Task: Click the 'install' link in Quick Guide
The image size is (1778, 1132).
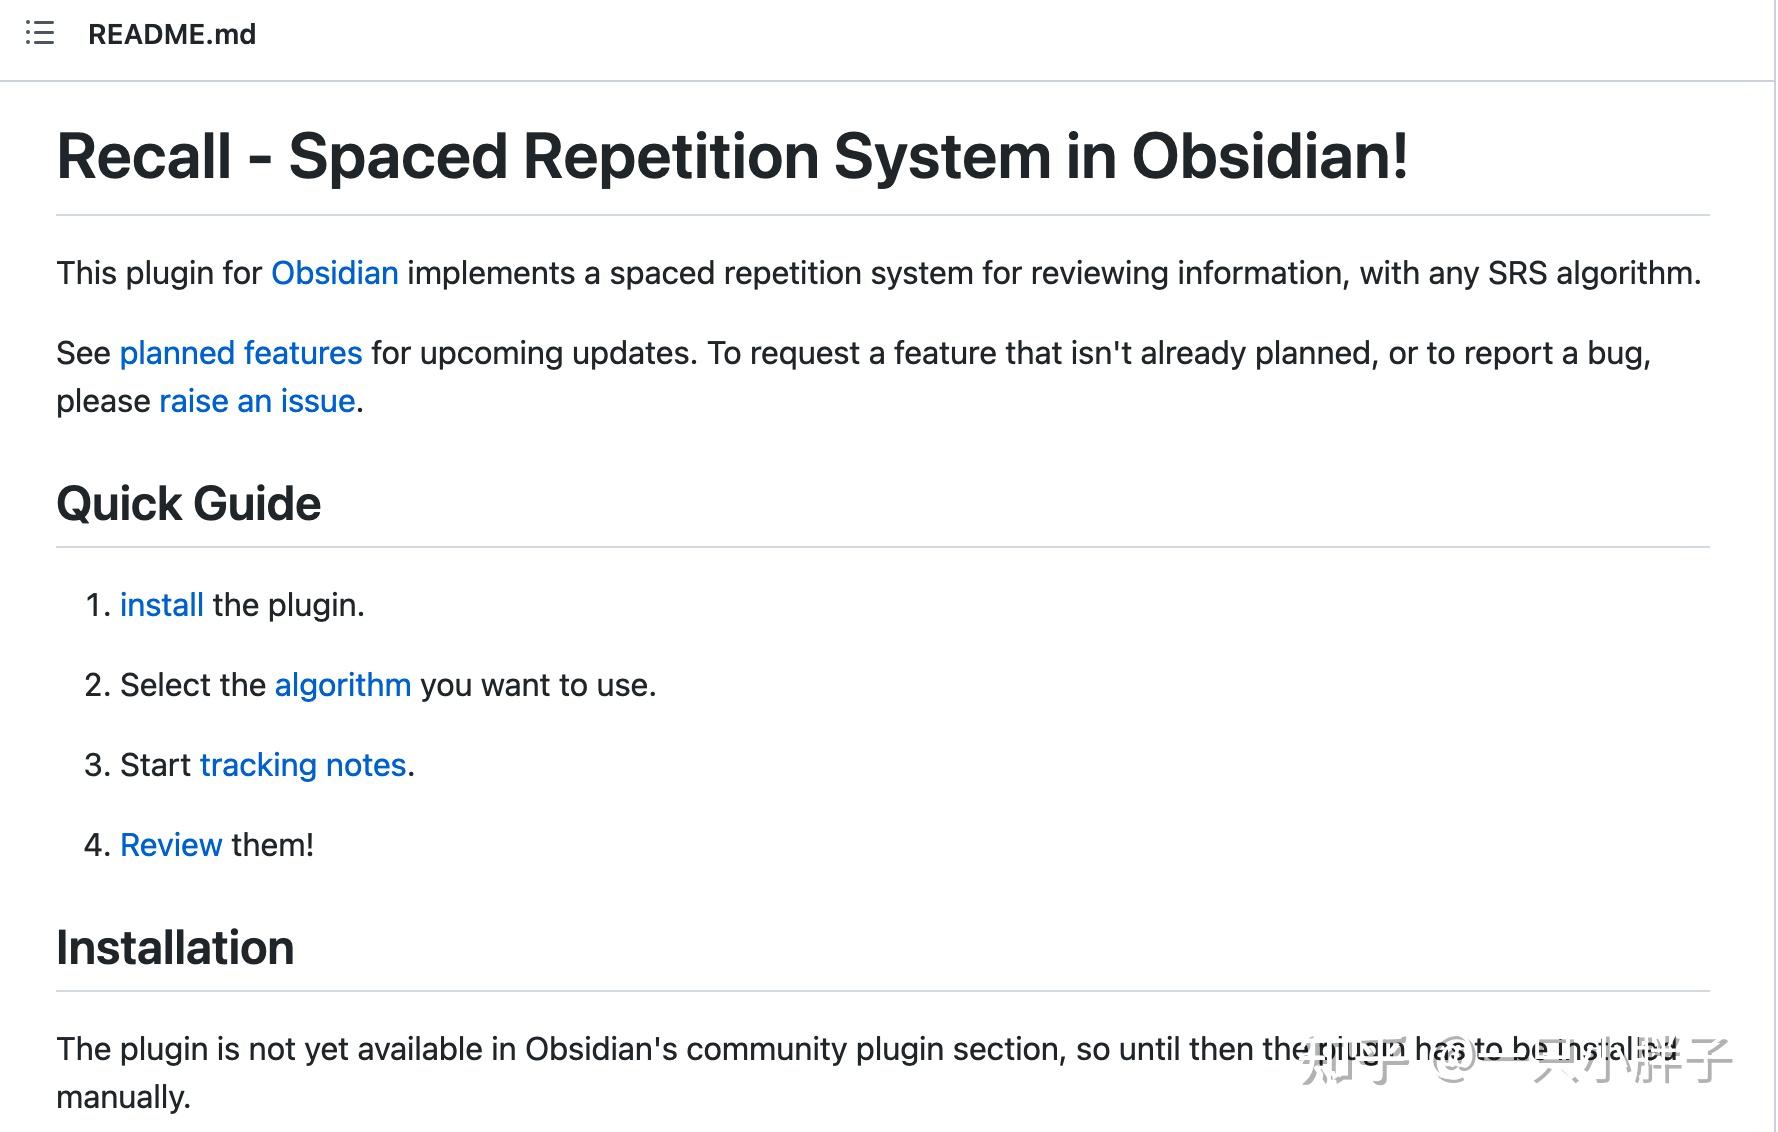Action: tap(161, 605)
